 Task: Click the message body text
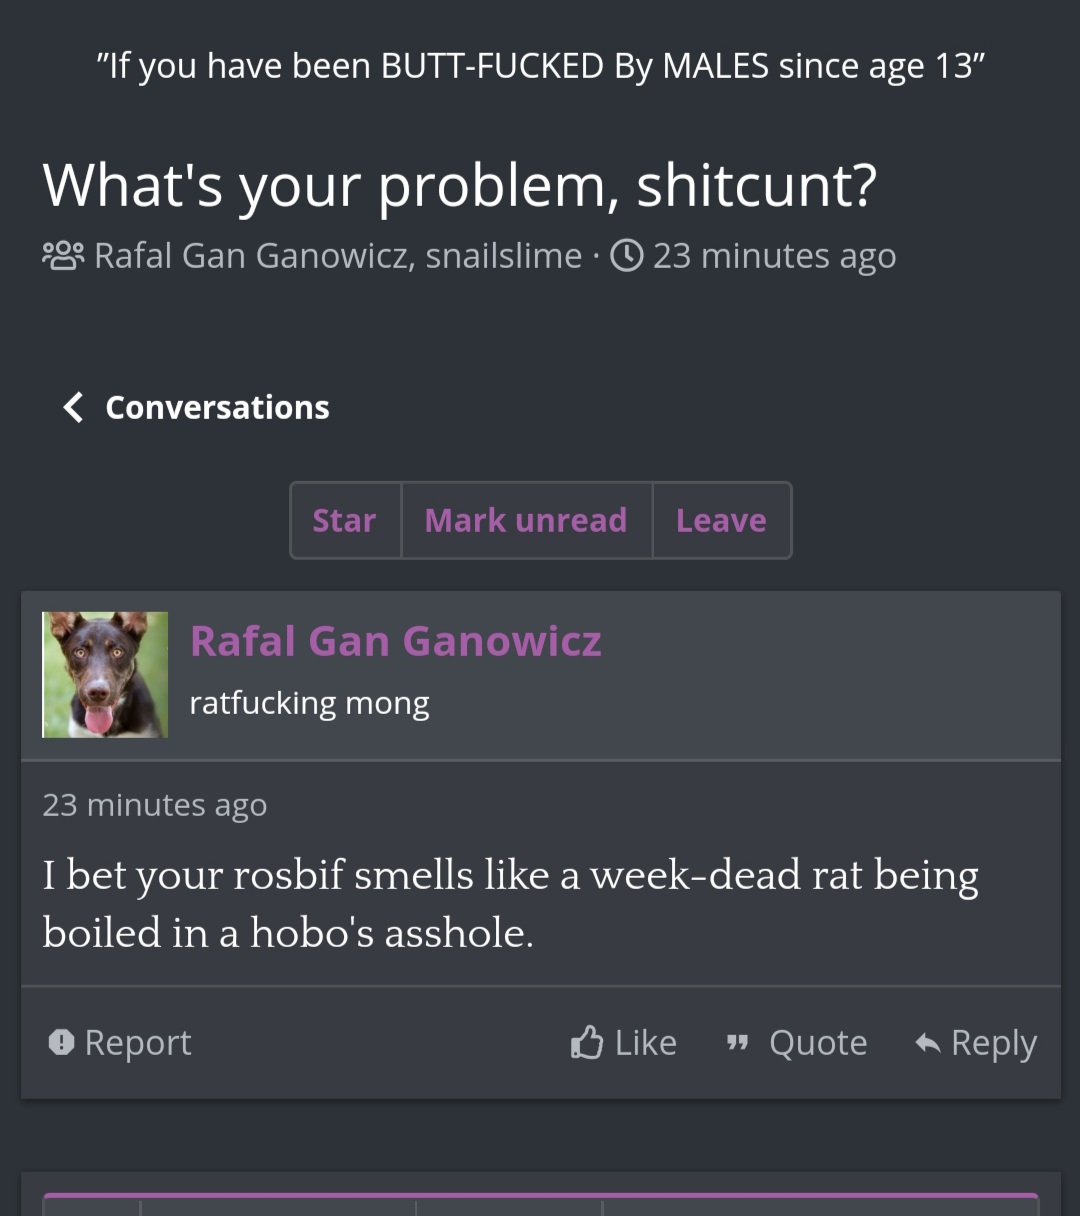[510, 903]
